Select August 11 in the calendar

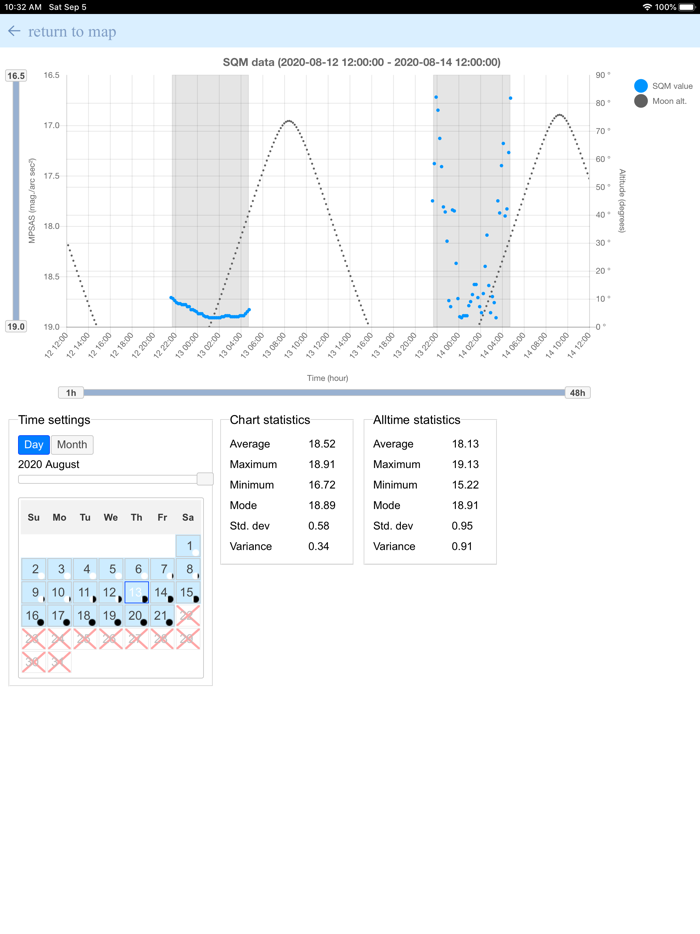click(x=85, y=592)
